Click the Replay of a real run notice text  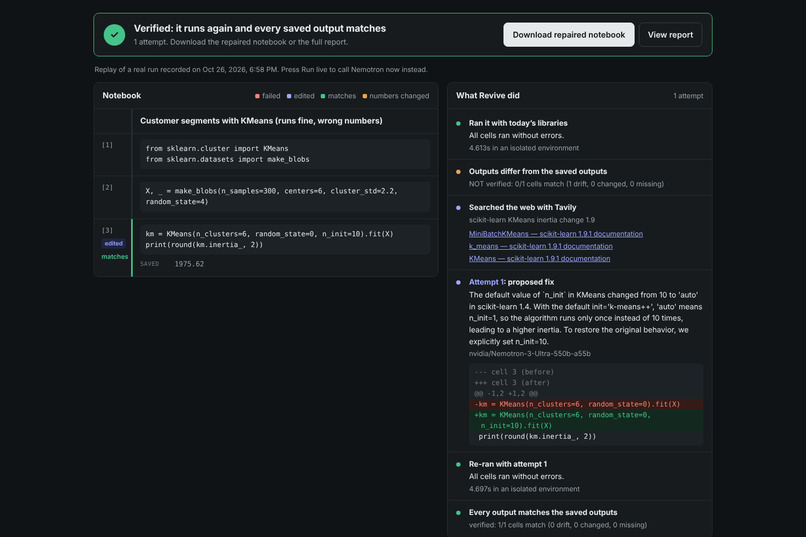[x=261, y=69]
